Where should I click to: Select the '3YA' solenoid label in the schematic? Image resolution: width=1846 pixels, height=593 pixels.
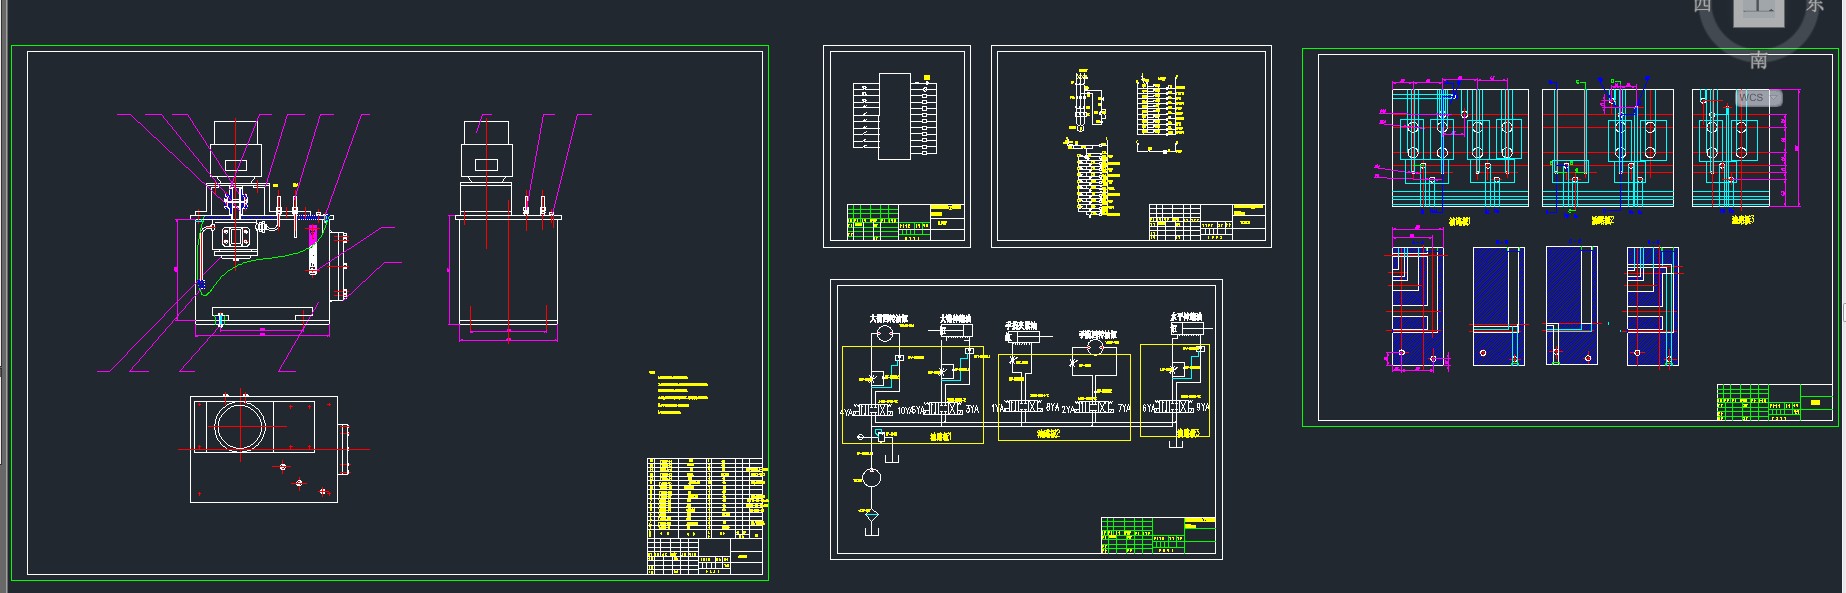972,409
